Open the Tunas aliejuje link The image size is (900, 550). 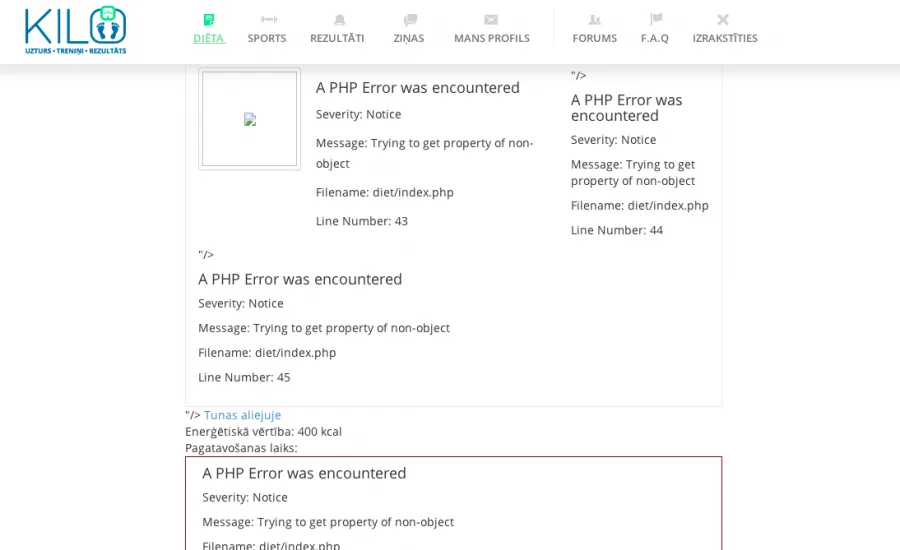coord(242,415)
